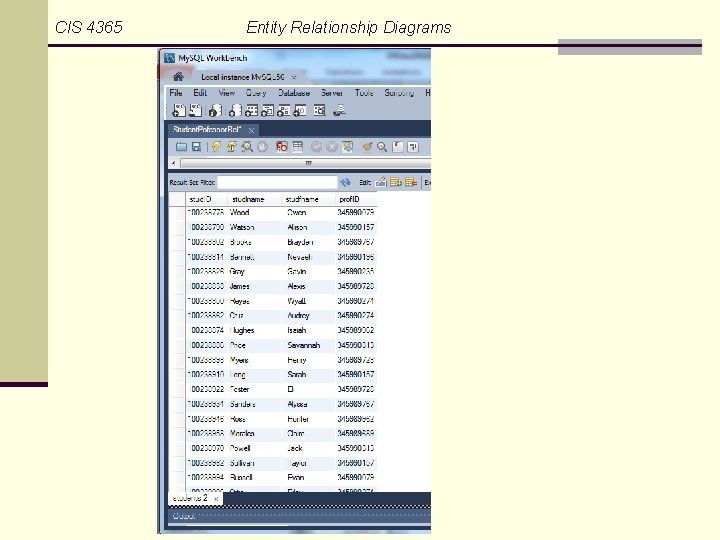
Task: Open the Scripting menu
Action: point(399,93)
